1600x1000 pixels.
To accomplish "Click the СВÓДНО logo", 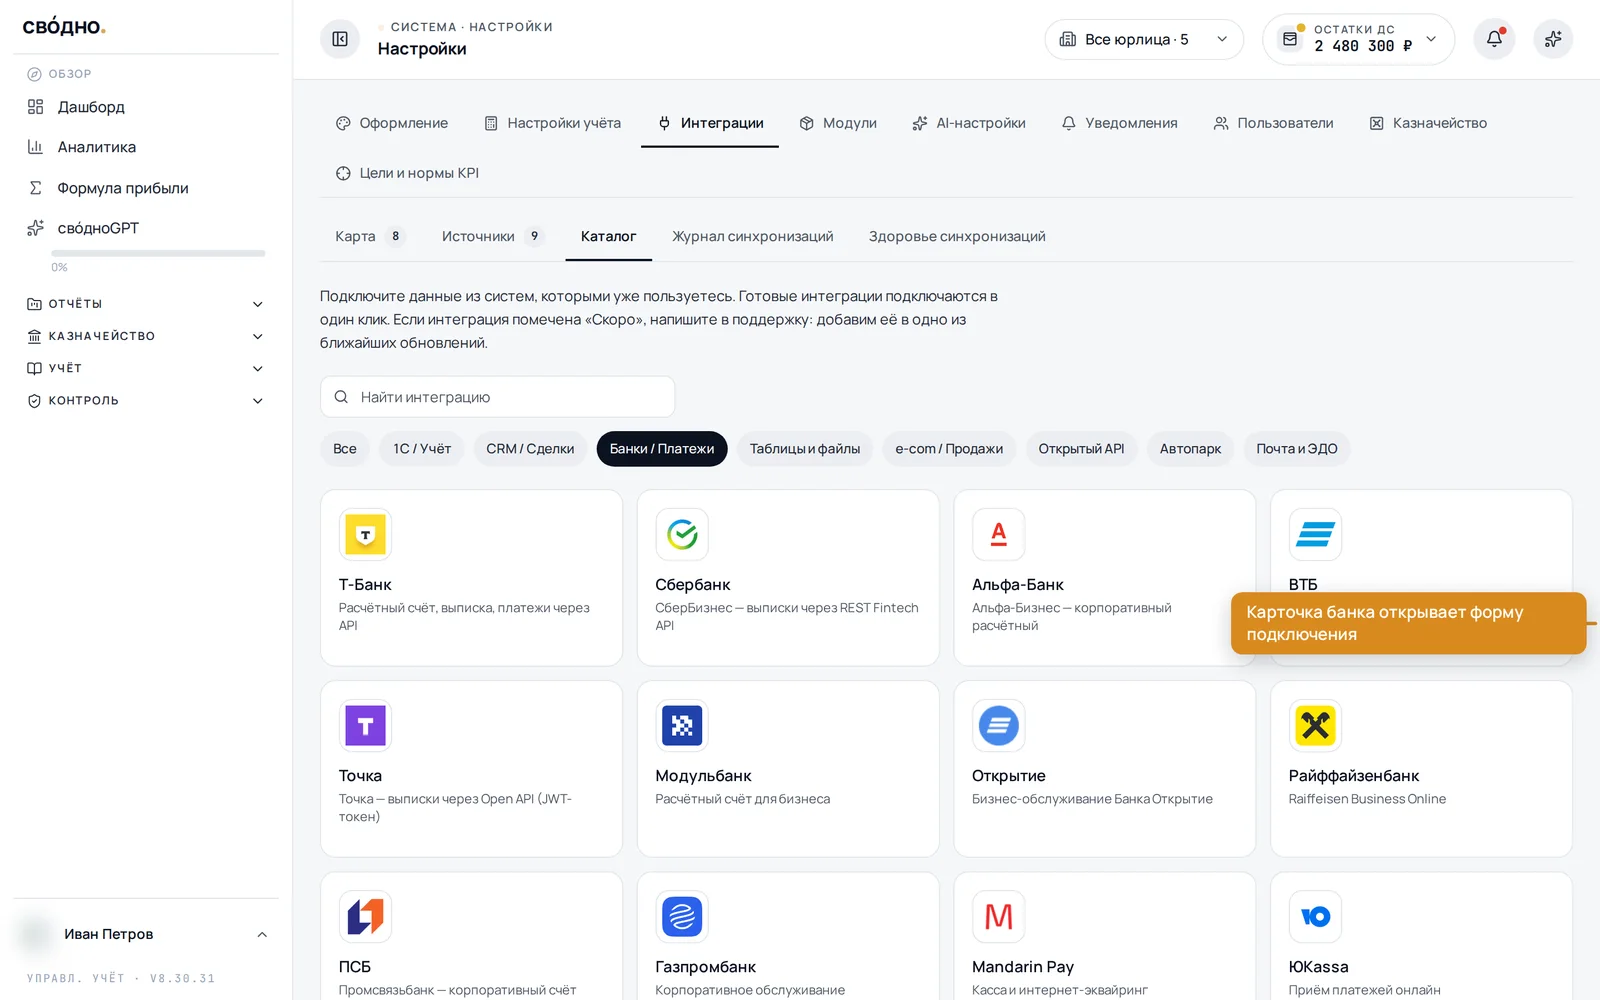I will coord(64,27).
